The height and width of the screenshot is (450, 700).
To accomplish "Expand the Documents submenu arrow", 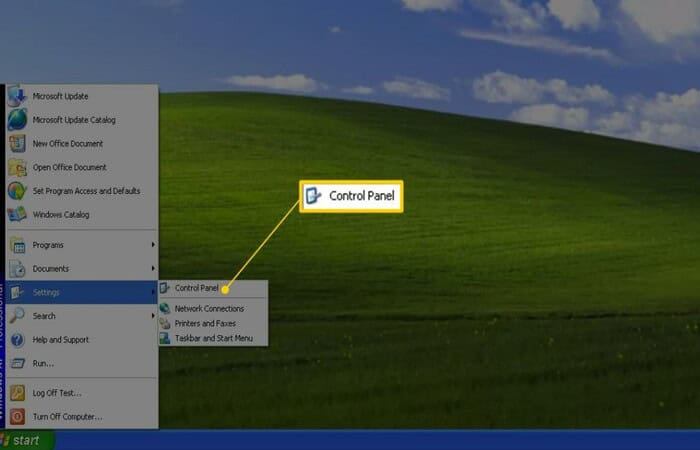I will [153, 268].
